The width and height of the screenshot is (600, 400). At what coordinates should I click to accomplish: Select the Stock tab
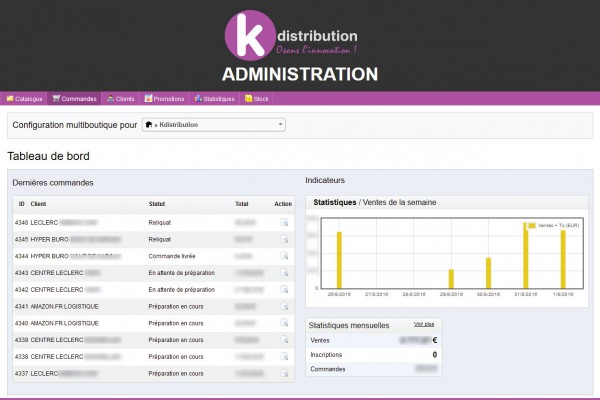coord(256,99)
